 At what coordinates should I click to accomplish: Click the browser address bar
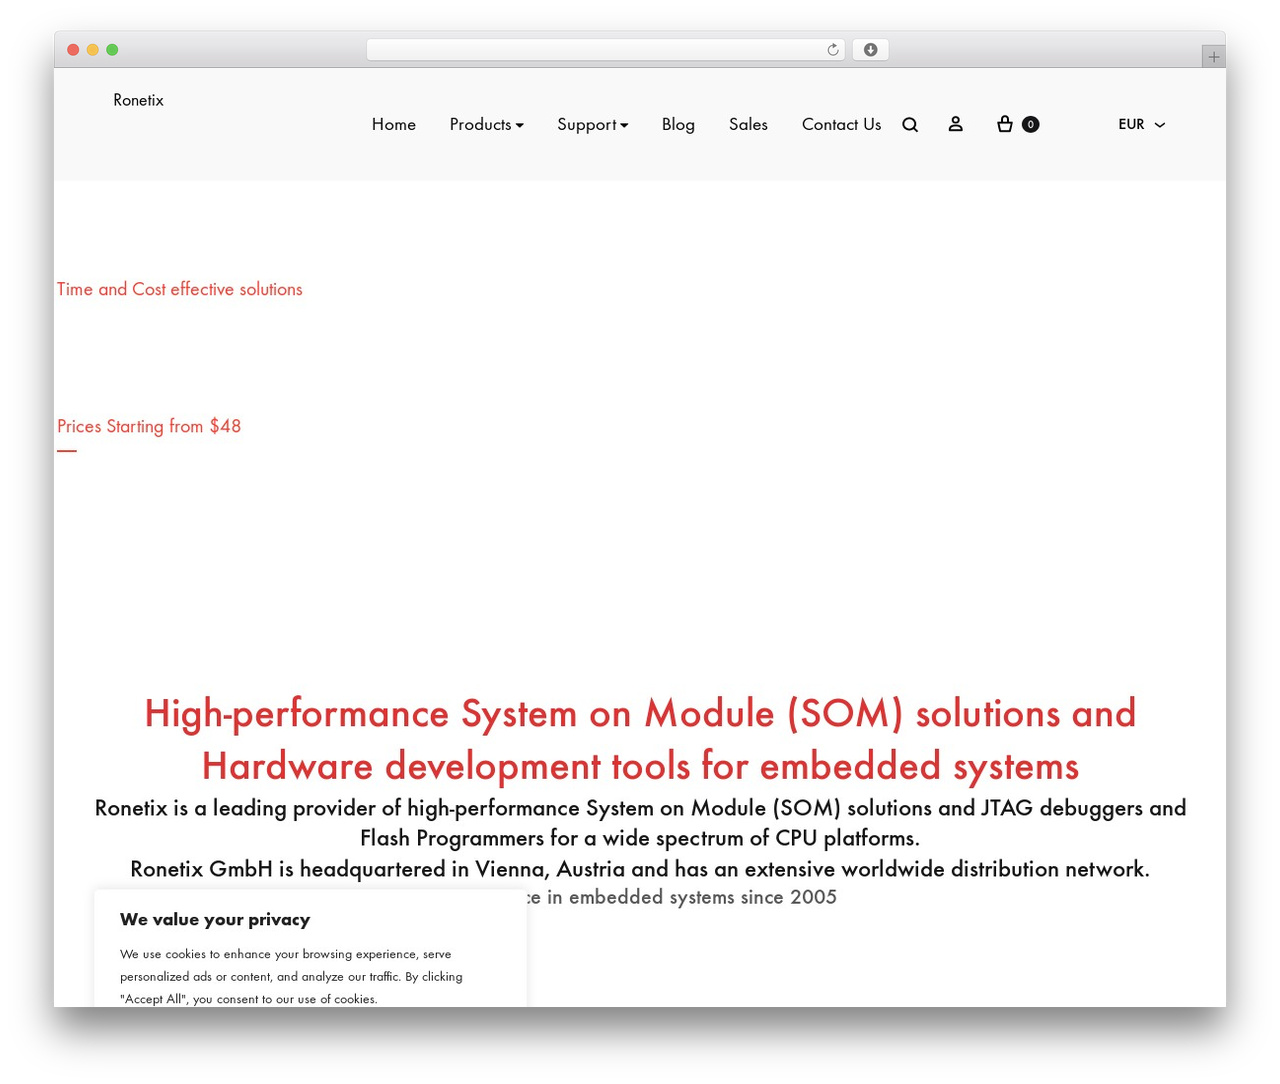(606, 50)
